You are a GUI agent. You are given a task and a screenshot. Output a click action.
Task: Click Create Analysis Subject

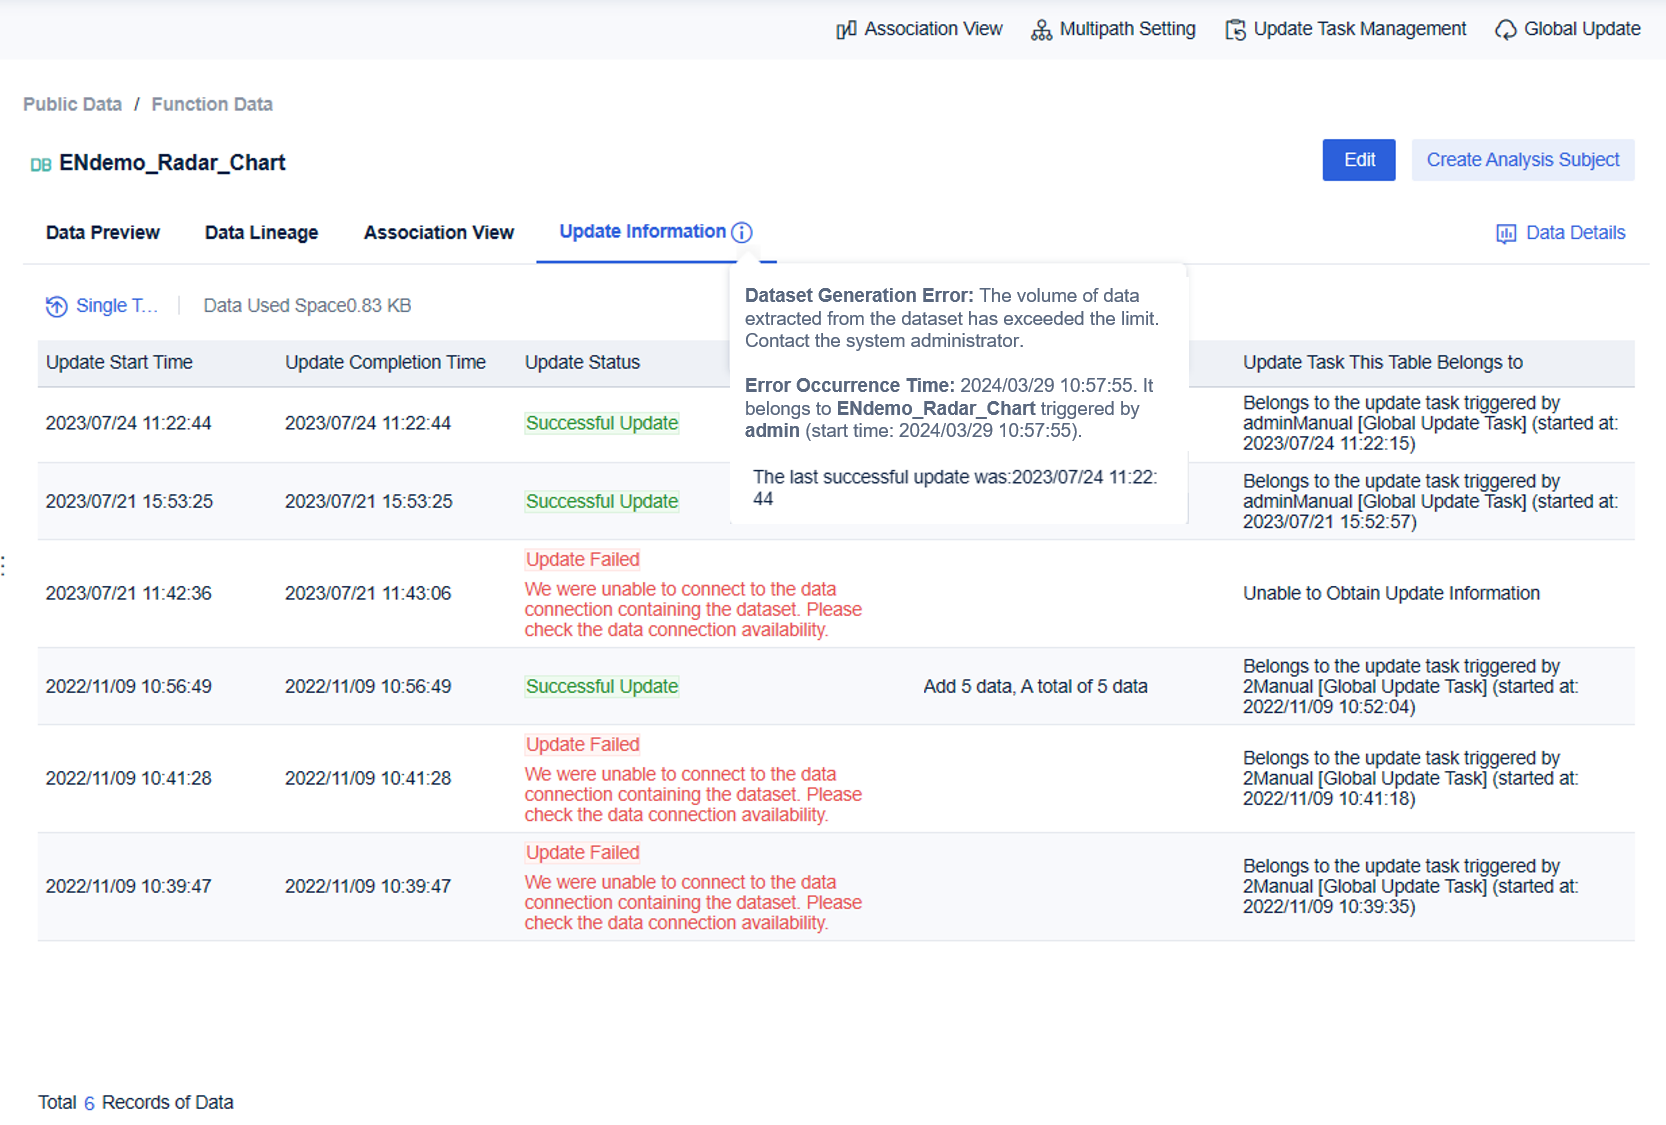tap(1522, 160)
